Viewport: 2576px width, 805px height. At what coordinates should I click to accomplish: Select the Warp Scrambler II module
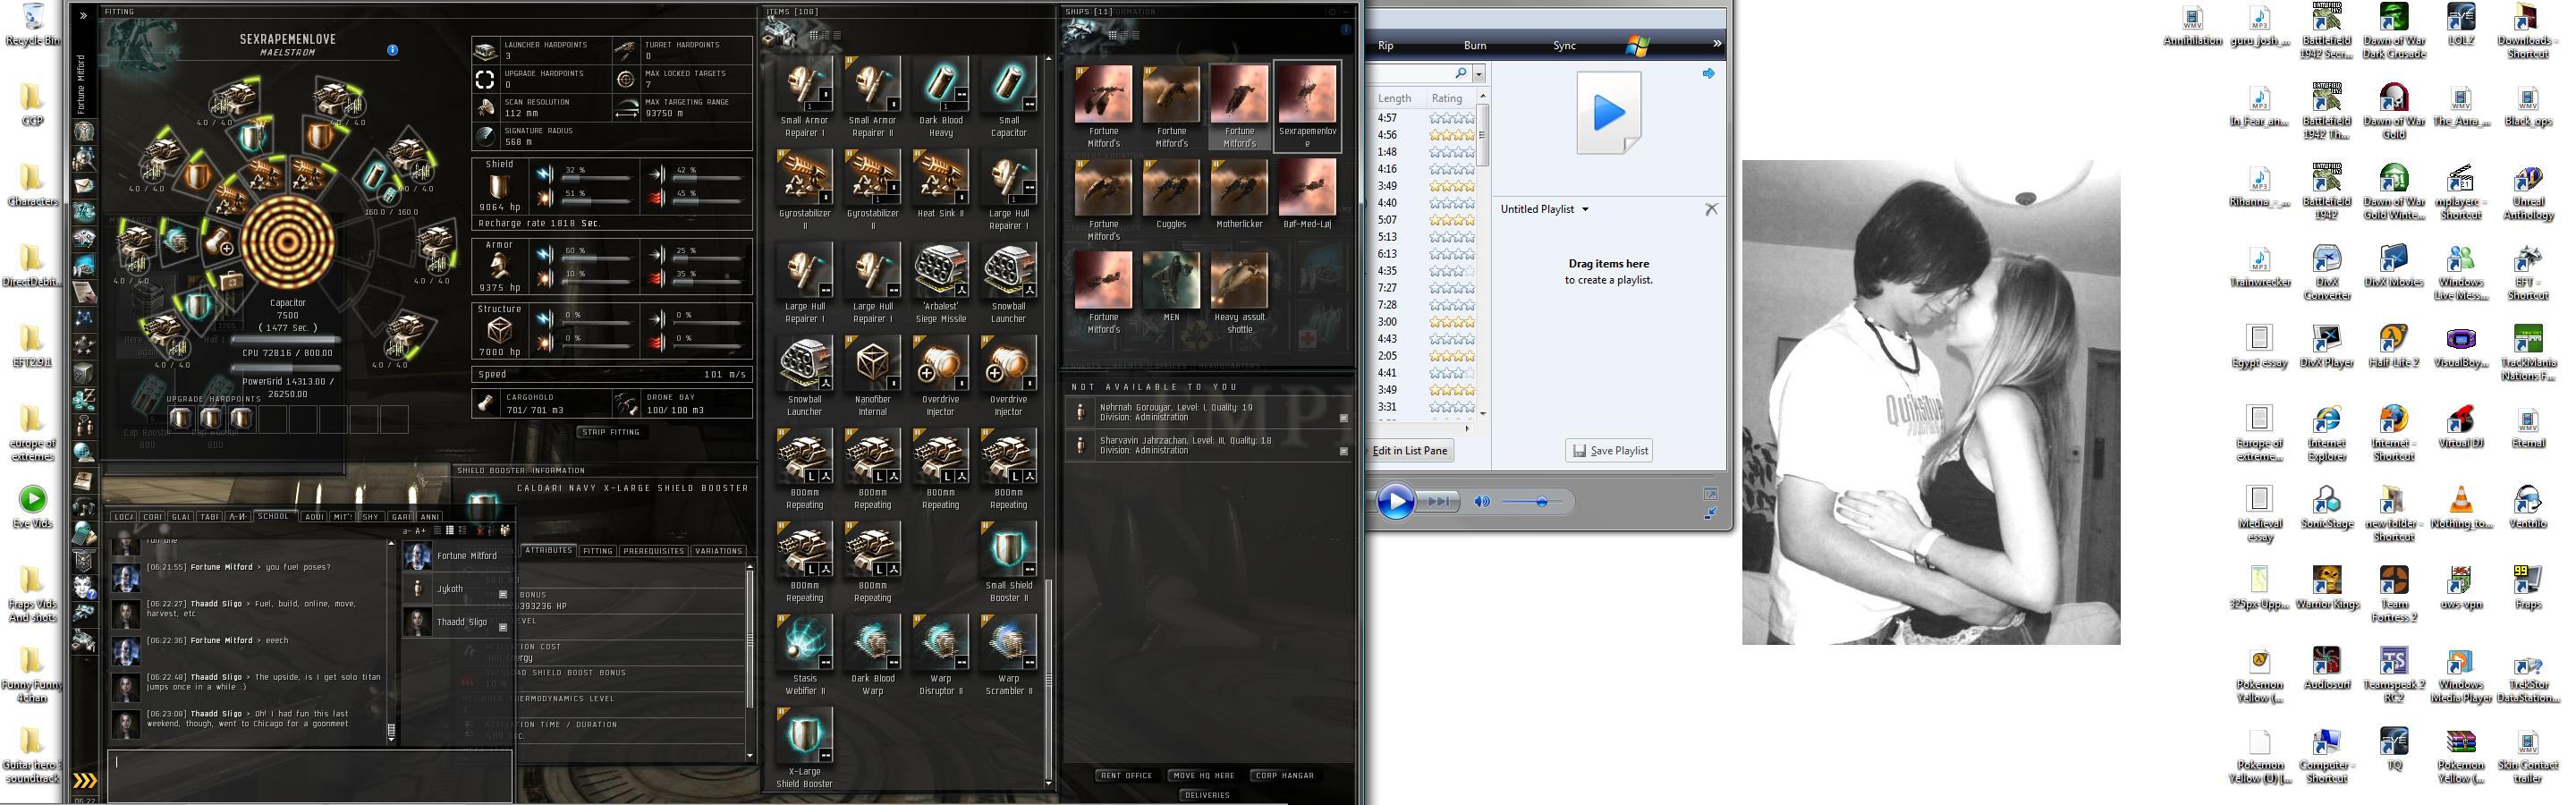pyautogui.click(x=1008, y=655)
